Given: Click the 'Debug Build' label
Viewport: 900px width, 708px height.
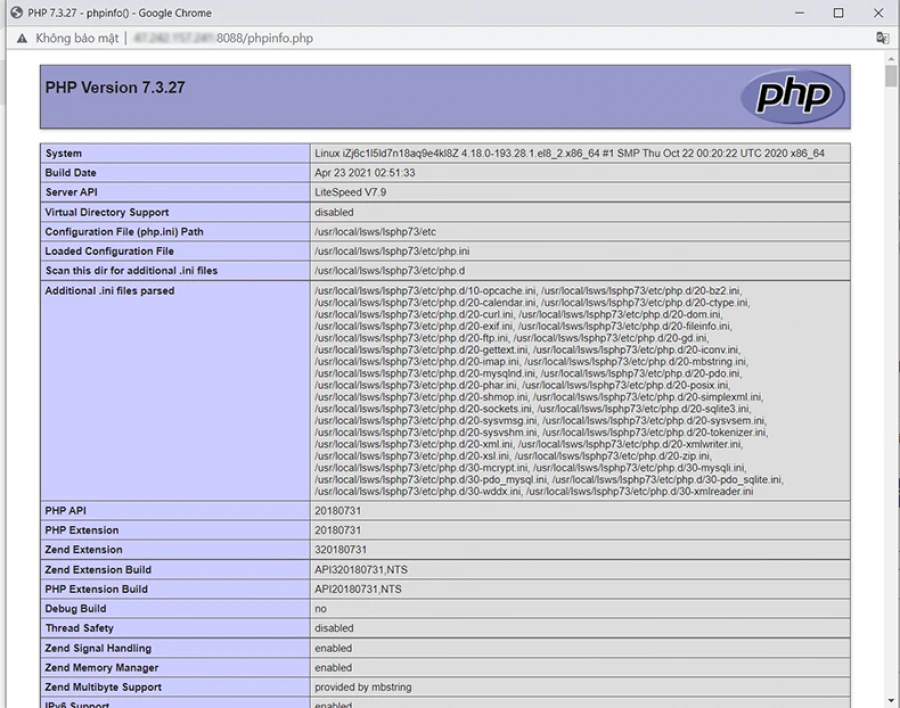Looking at the screenshot, I should point(76,609).
